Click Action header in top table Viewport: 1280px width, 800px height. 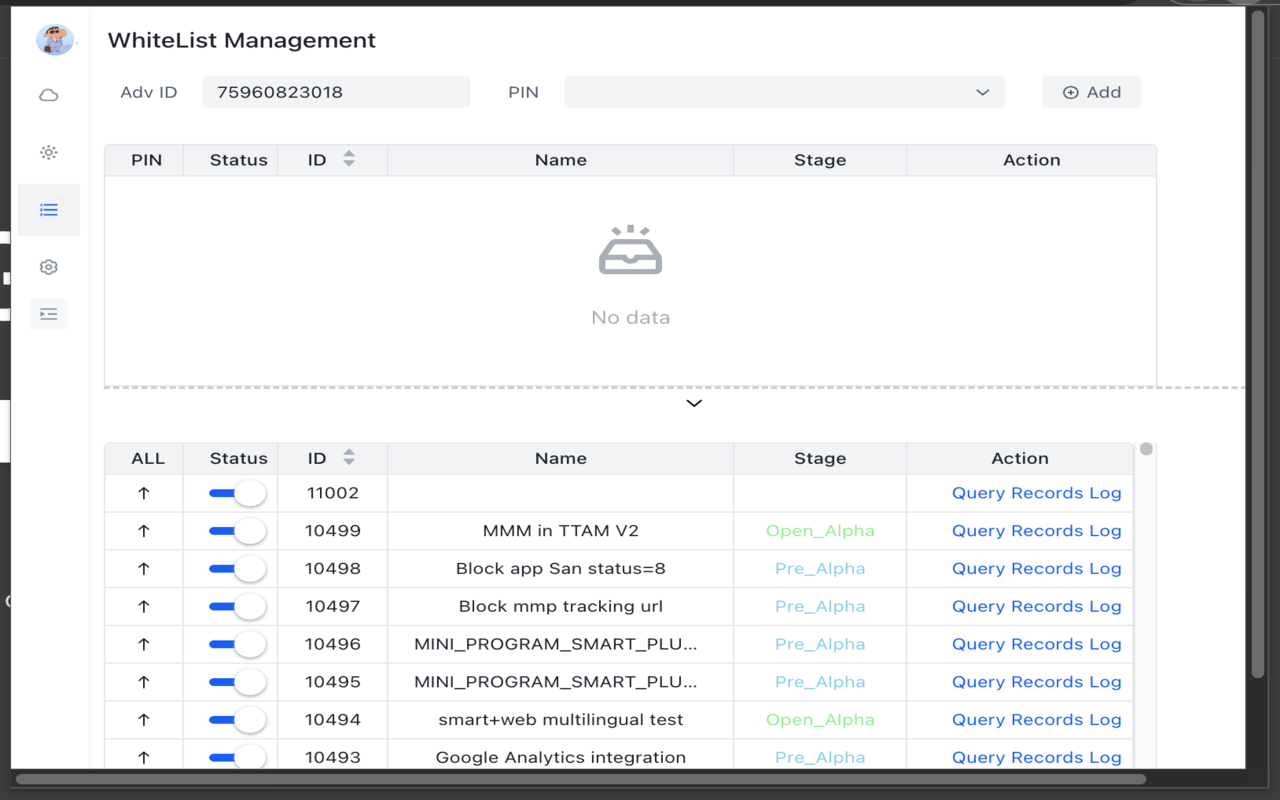click(1031, 160)
